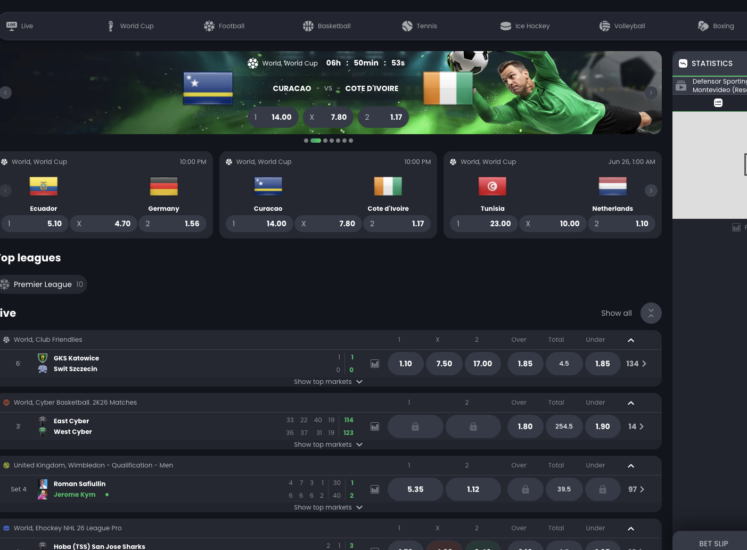Open the Tennis category
Screen dimensions: 747x550
(419, 26)
